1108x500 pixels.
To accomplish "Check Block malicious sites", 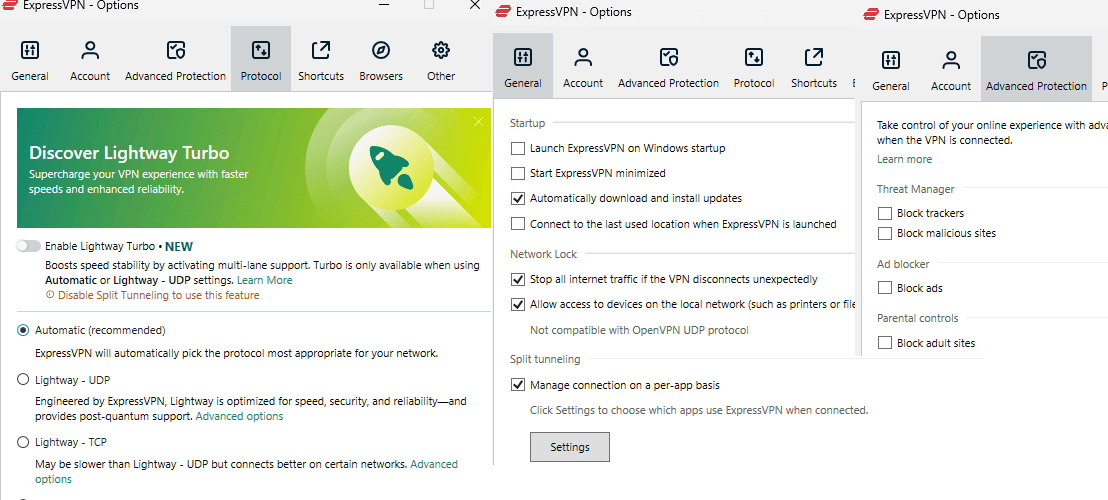I will tap(885, 233).
